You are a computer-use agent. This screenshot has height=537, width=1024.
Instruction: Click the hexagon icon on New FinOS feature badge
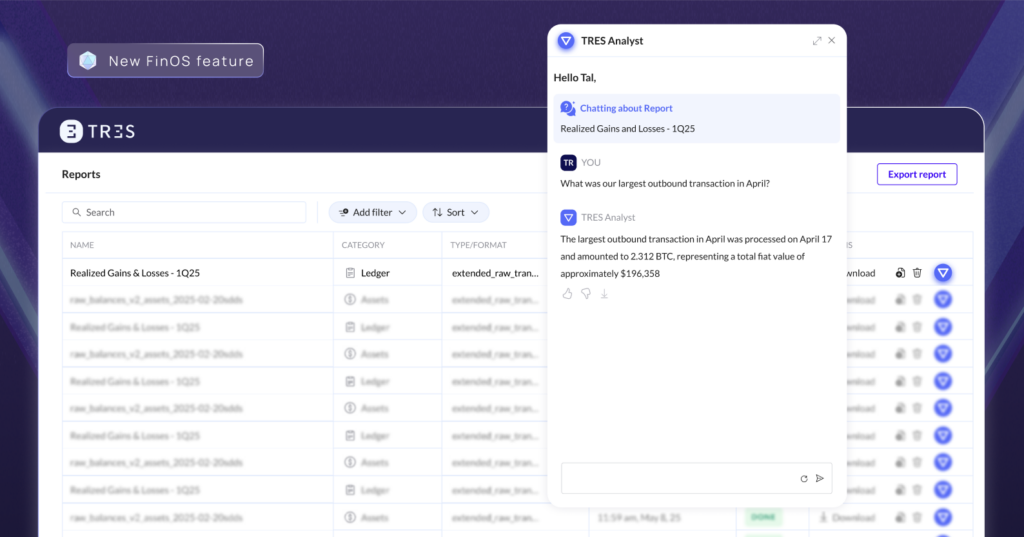pyautogui.click(x=88, y=61)
